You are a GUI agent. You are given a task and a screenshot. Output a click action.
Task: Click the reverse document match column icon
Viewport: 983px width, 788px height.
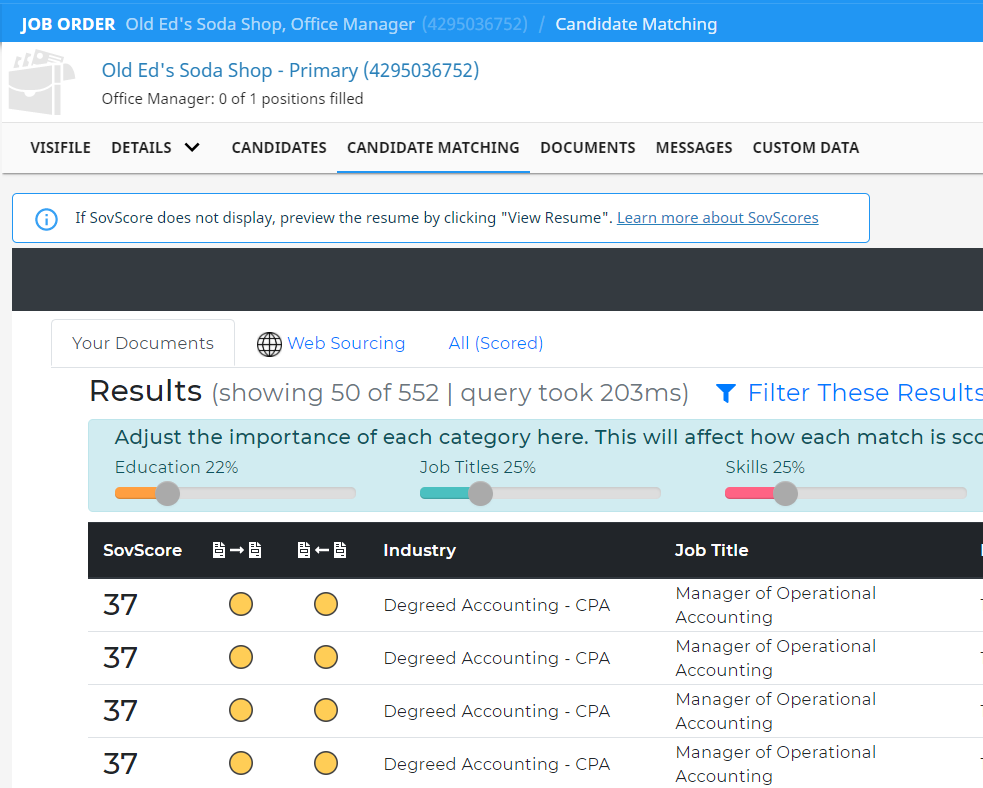pos(322,550)
